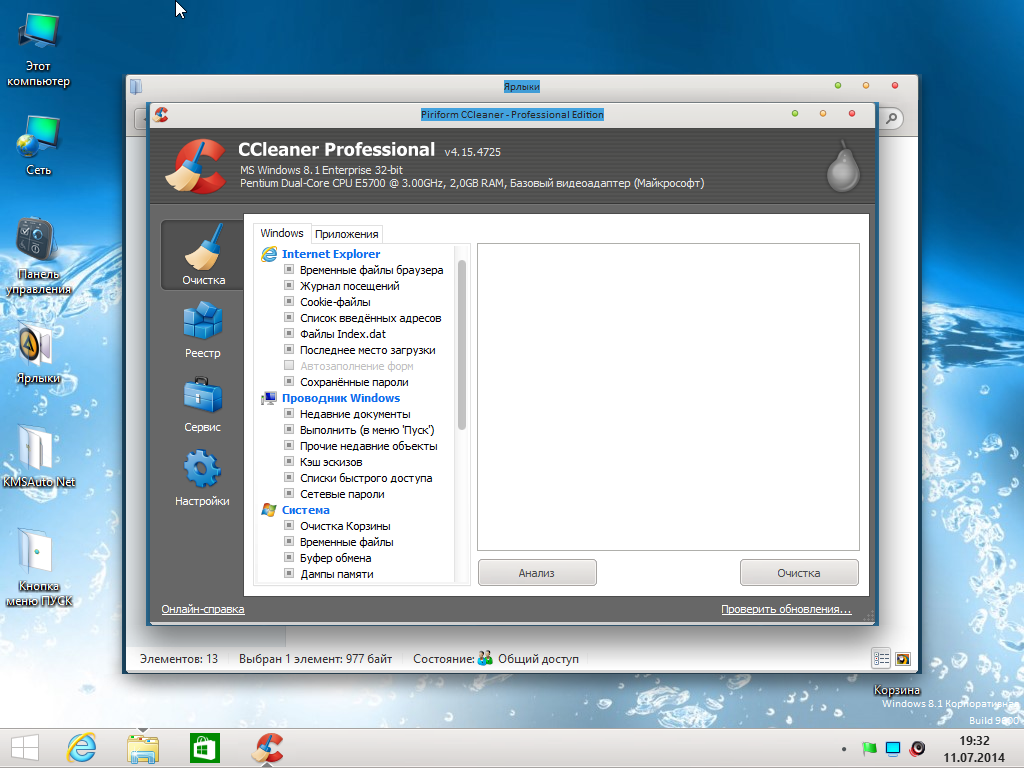
Task: Select the Сеть desktop icon
Action: tap(38, 145)
